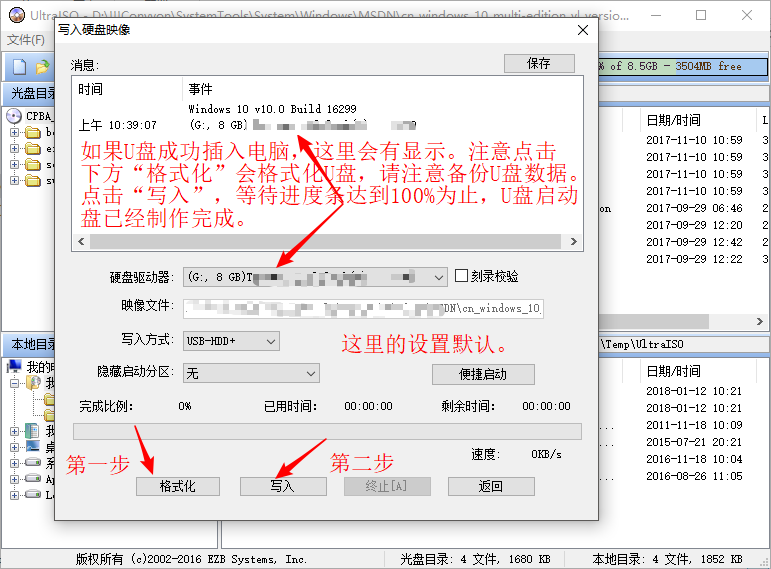This screenshot has height=569, width=771.
Task: Open the 文件(F) menu in UltraISO
Action: (26, 40)
